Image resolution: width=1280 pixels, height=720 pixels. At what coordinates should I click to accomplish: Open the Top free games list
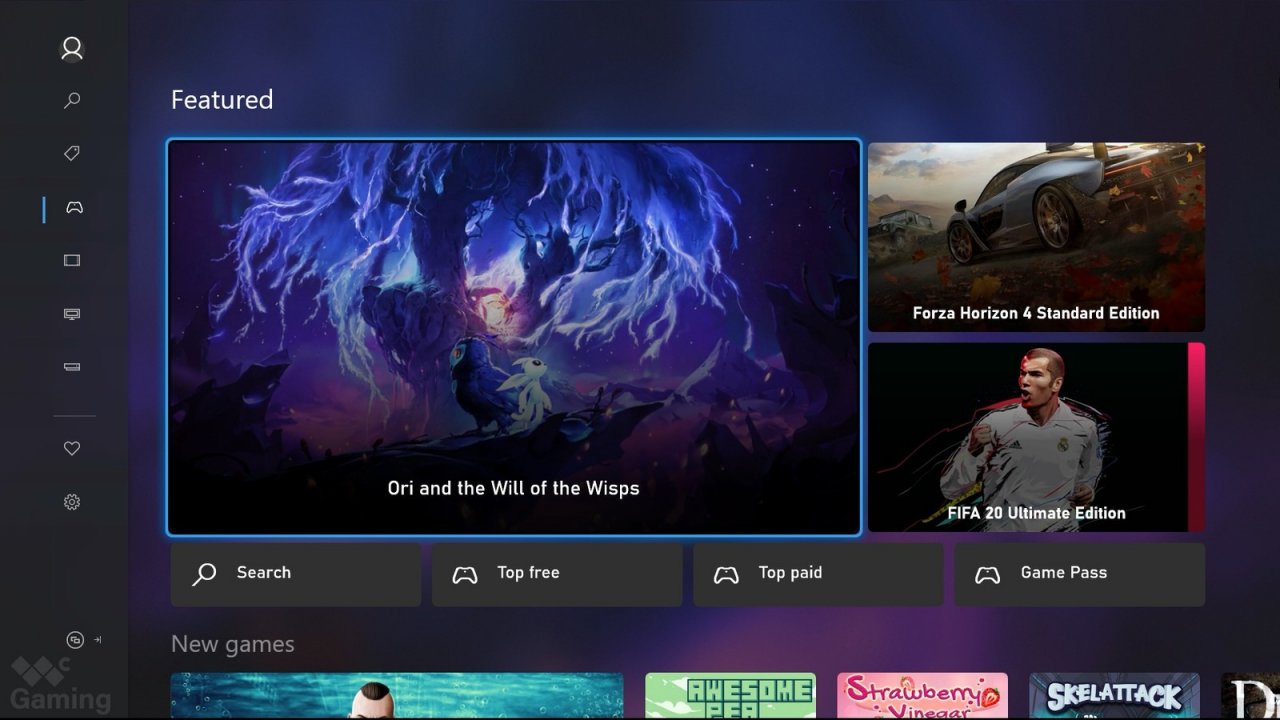[x=557, y=574]
